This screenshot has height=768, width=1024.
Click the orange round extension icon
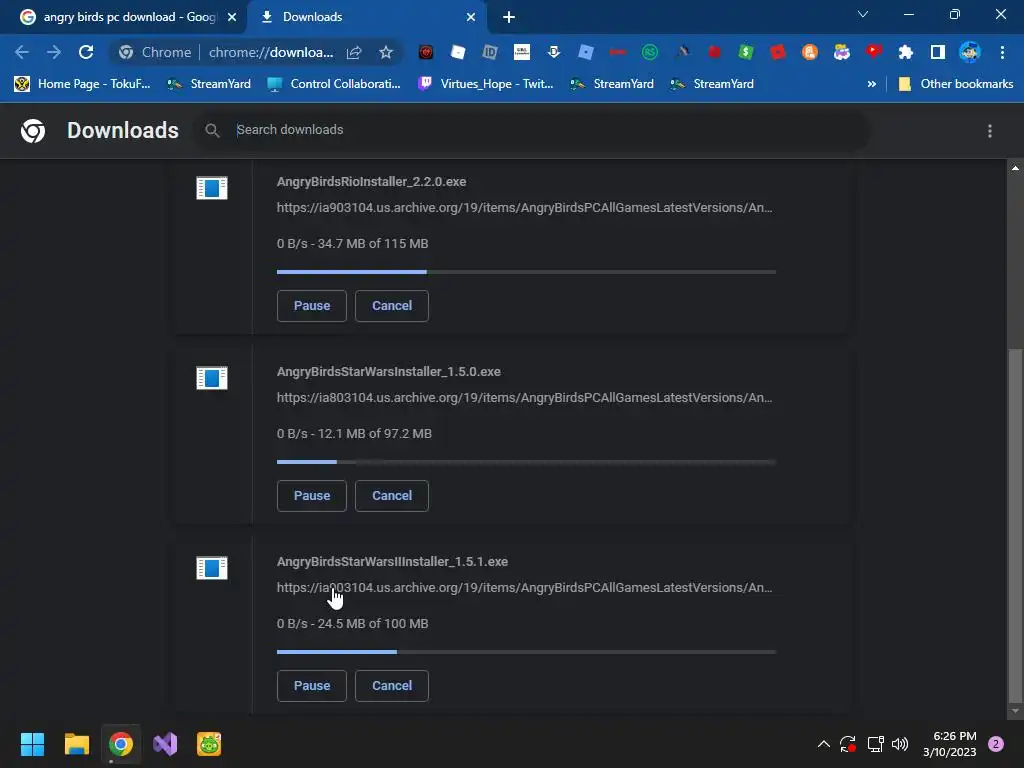click(810, 52)
